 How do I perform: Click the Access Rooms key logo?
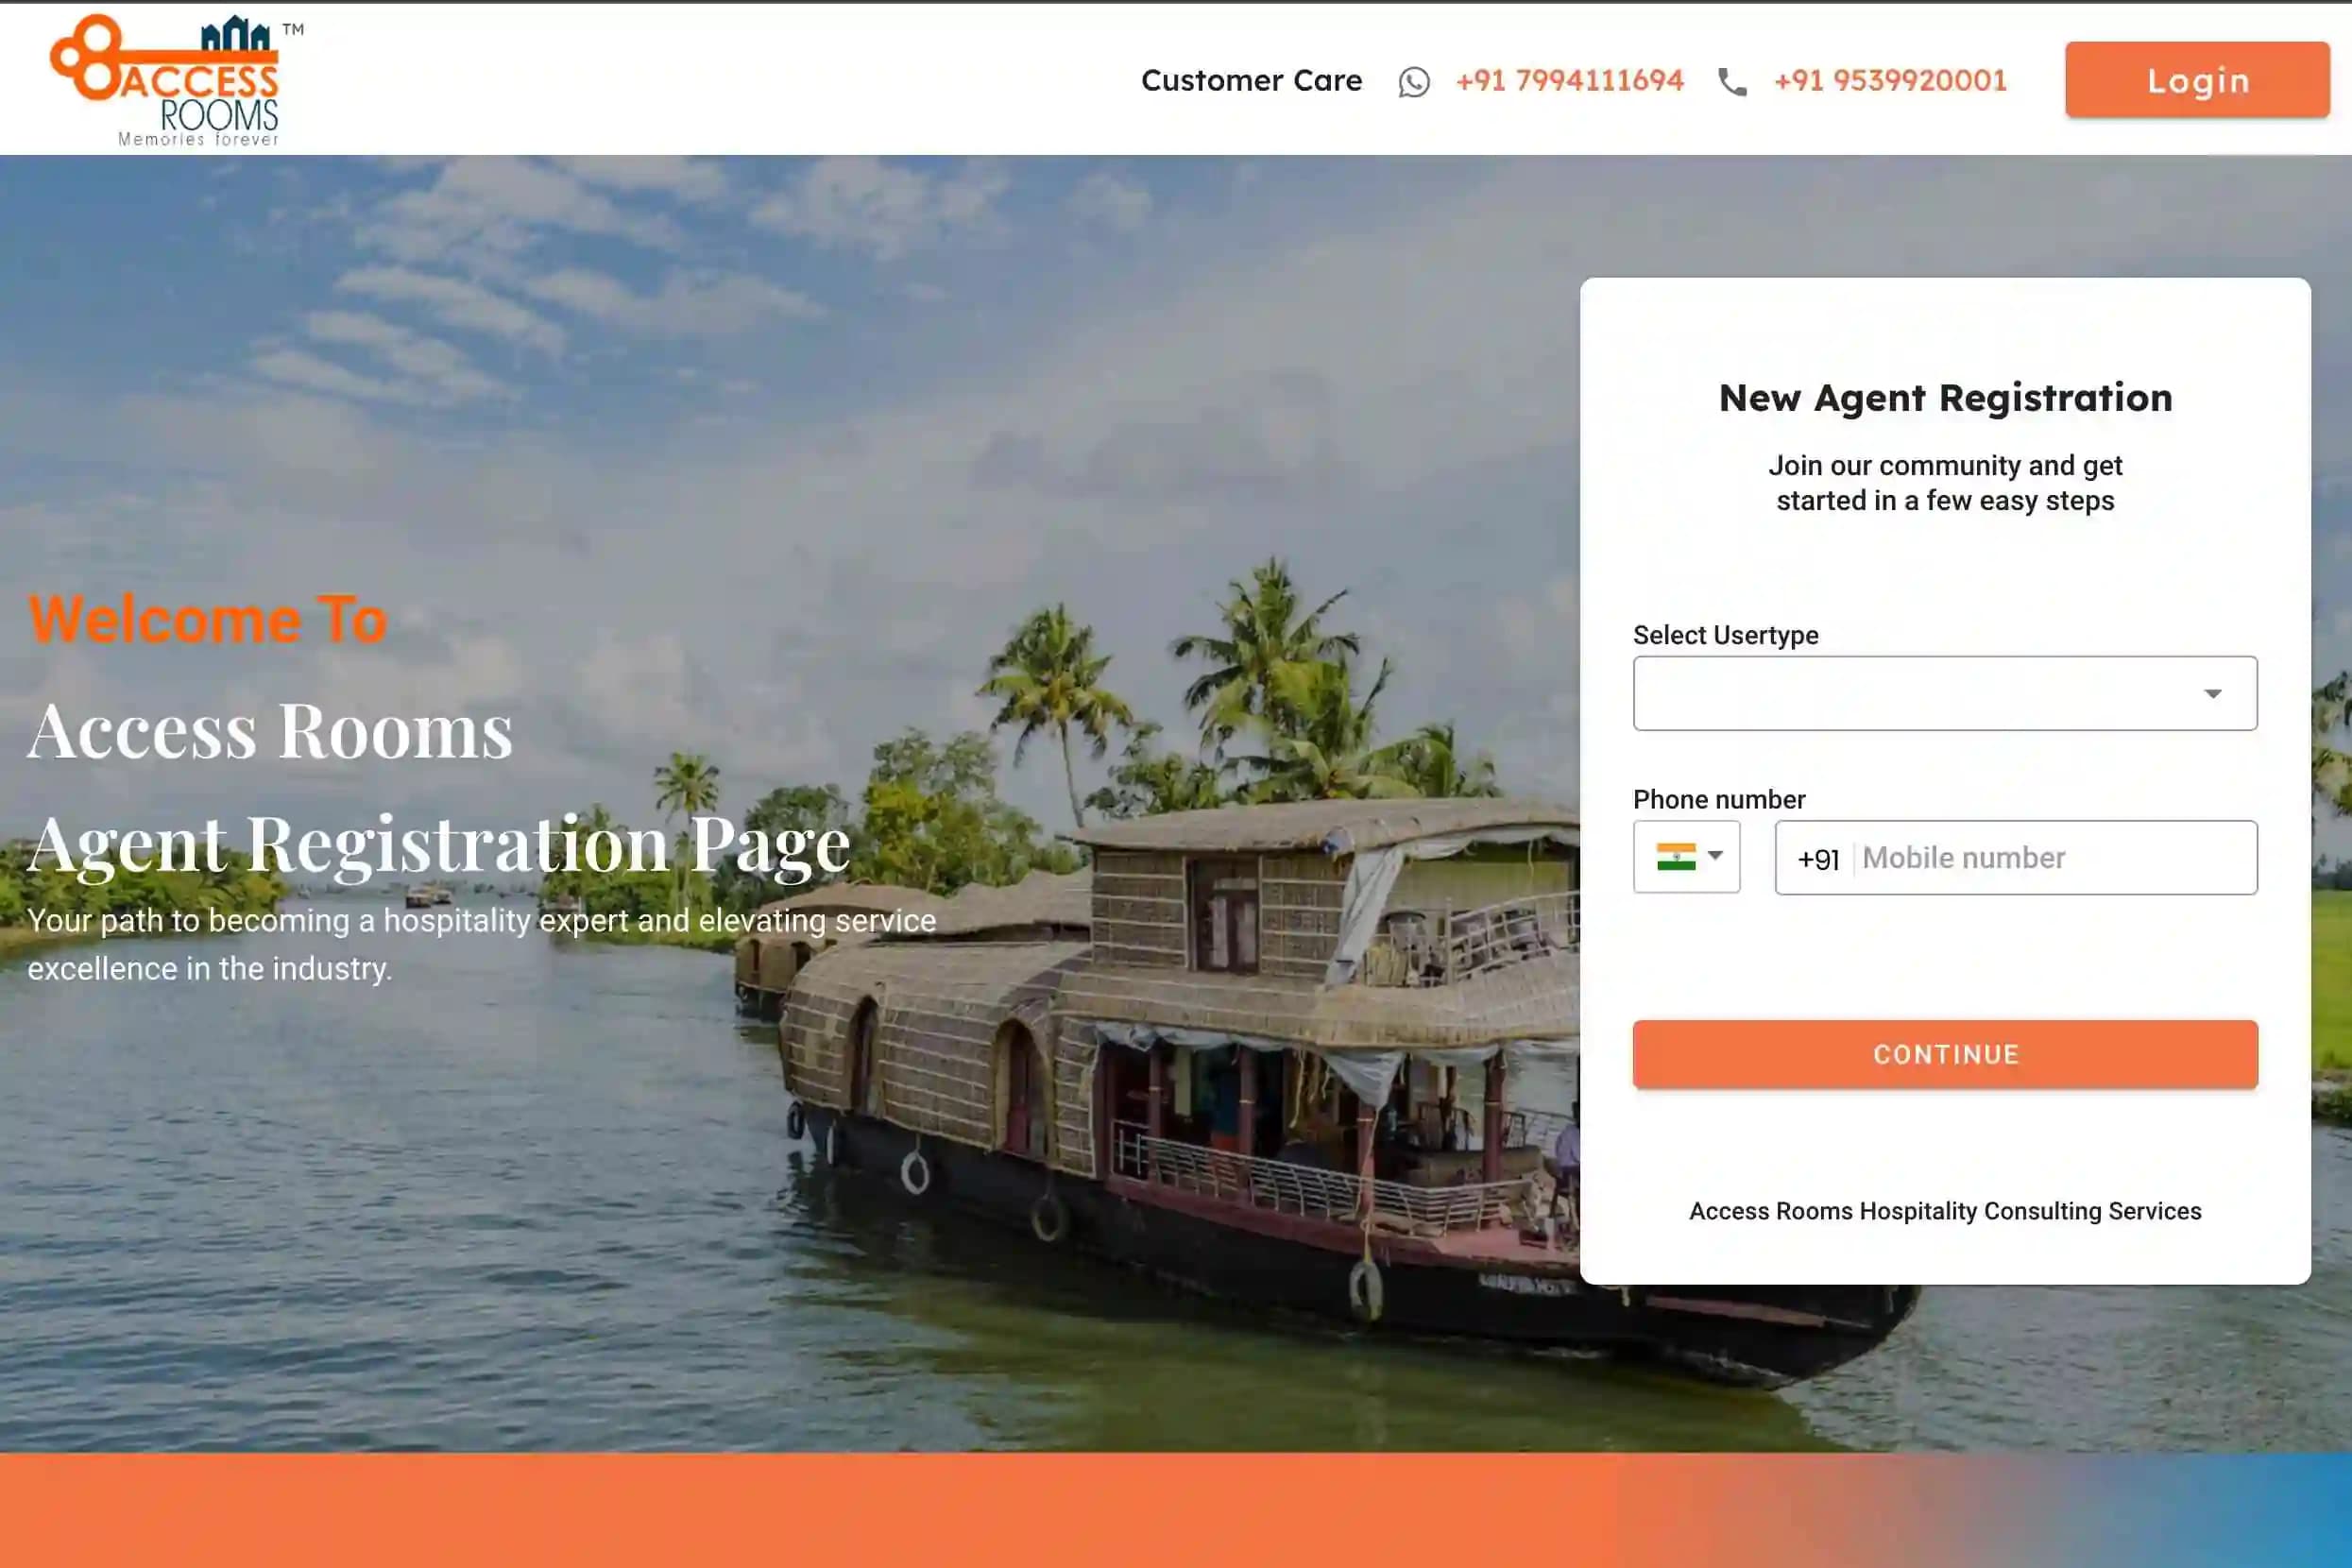(x=177, y=80)
